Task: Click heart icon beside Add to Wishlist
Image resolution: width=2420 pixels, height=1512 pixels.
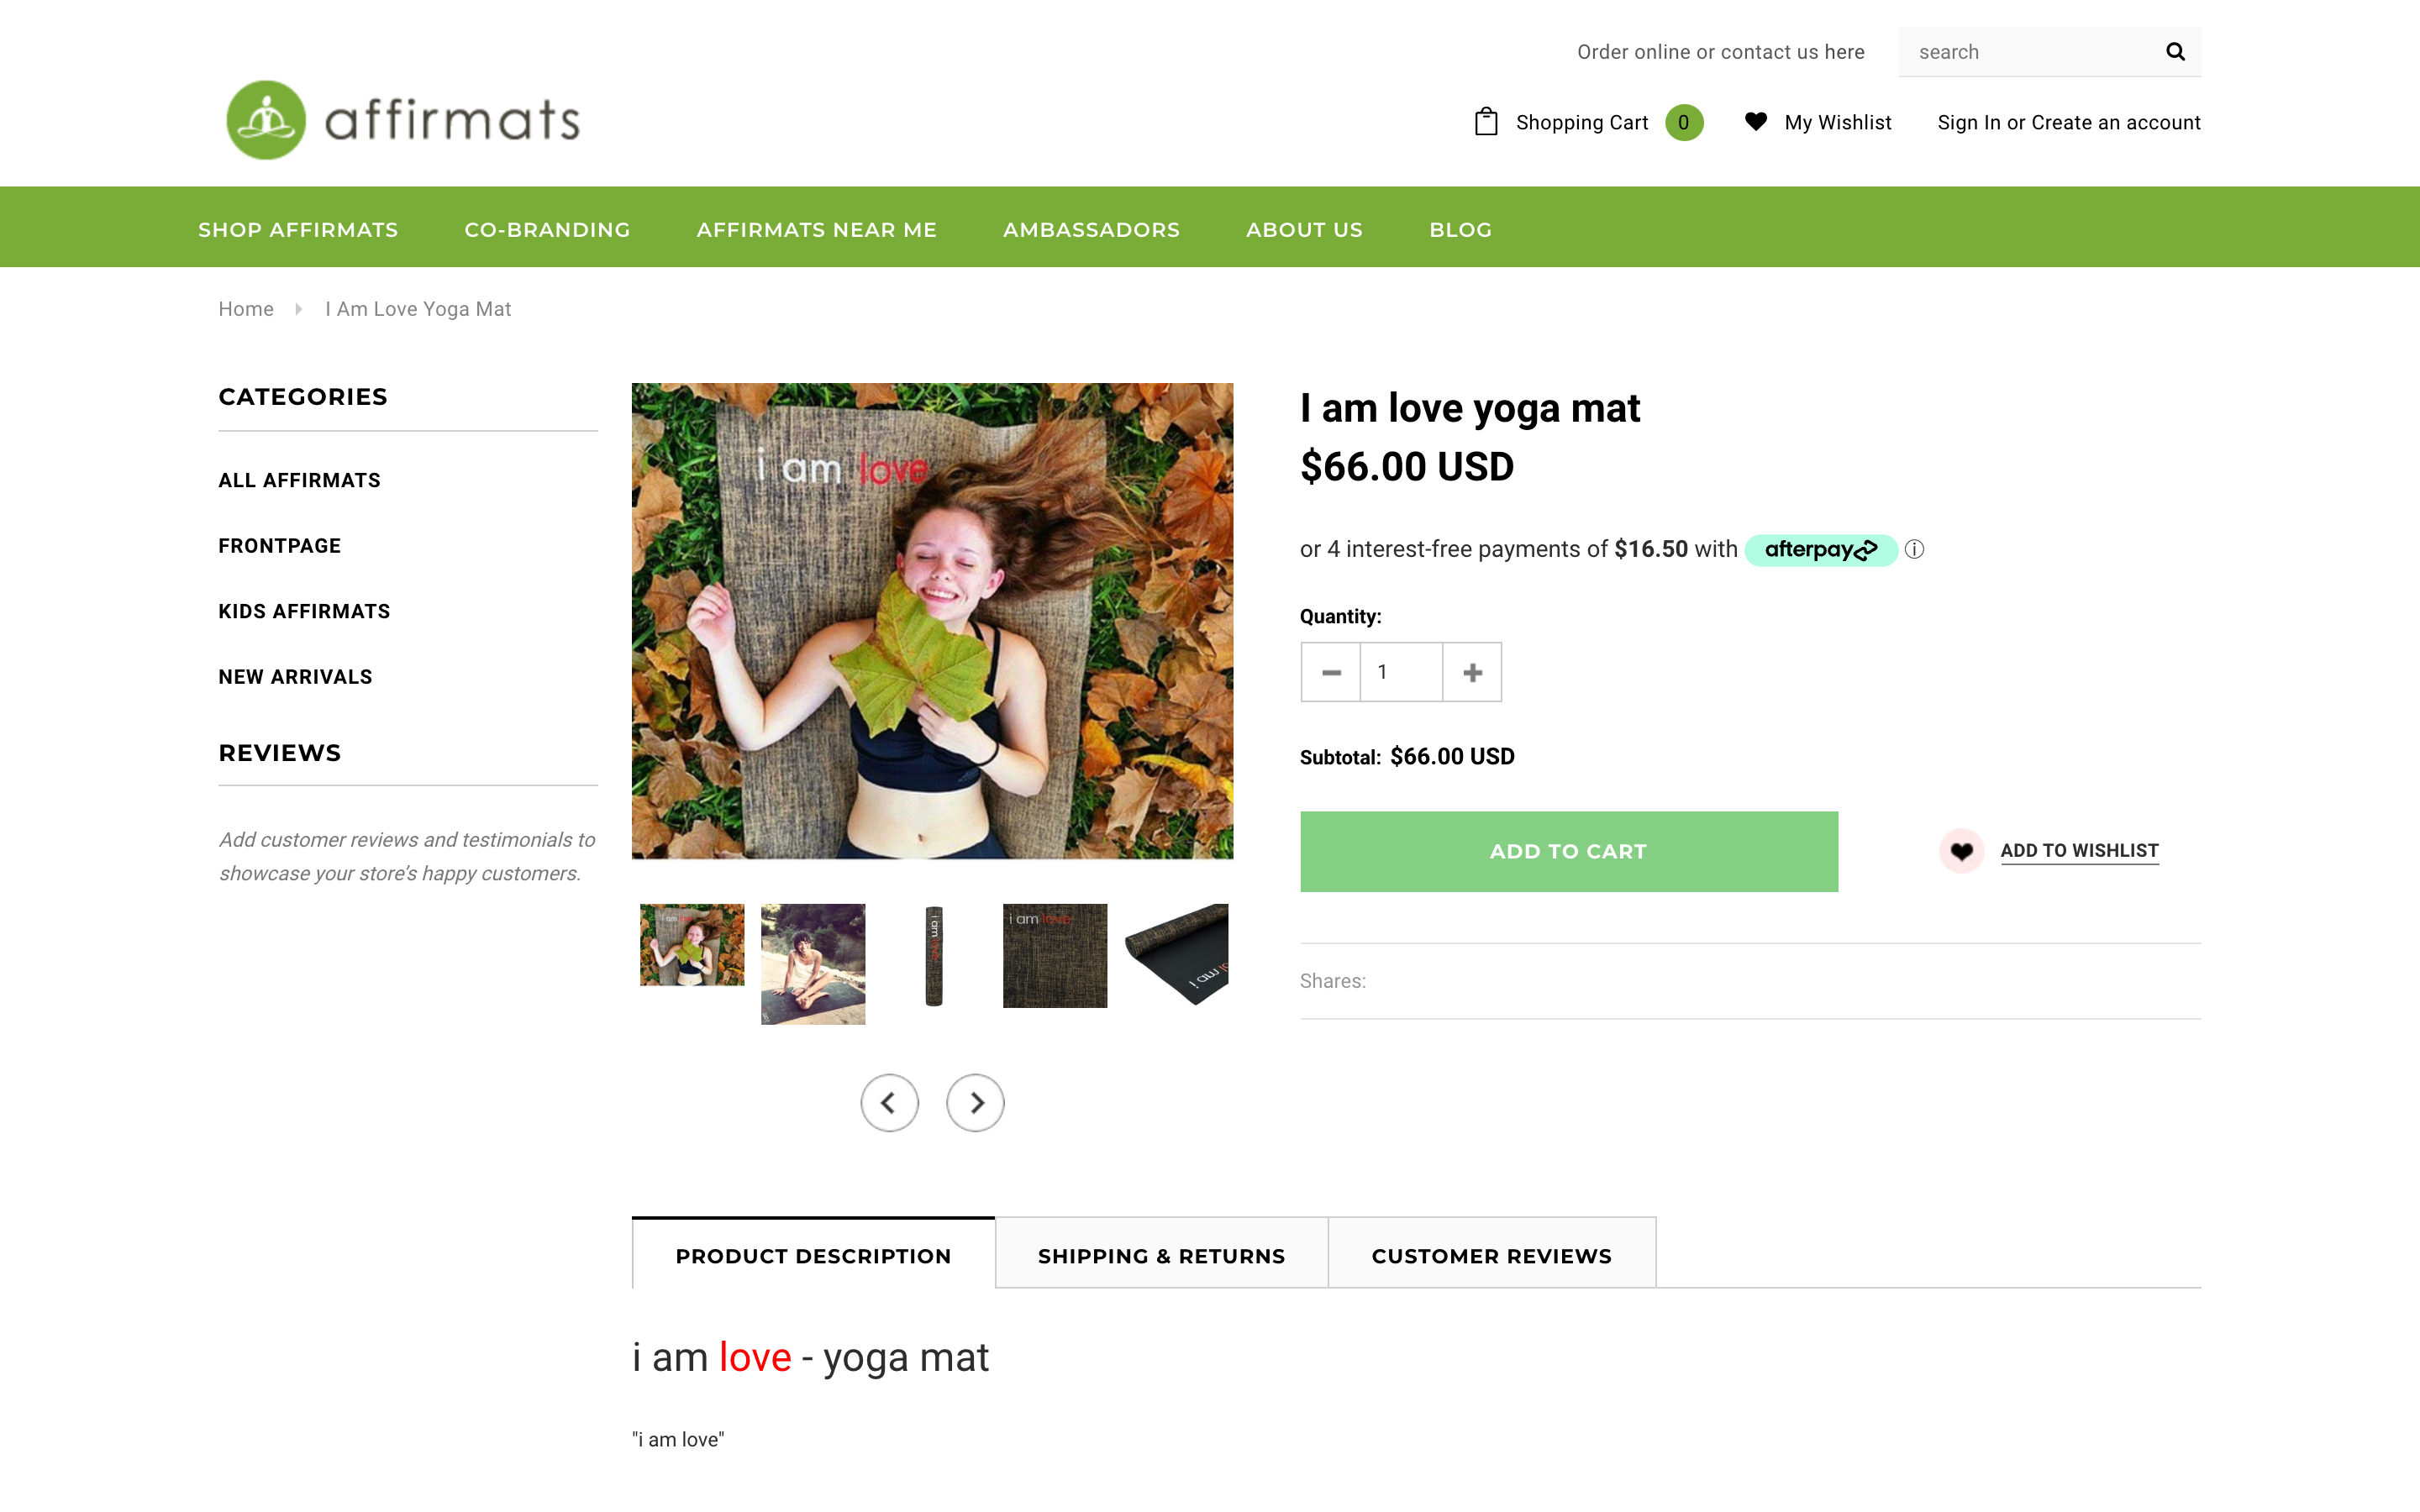Action: point(1961,851)
